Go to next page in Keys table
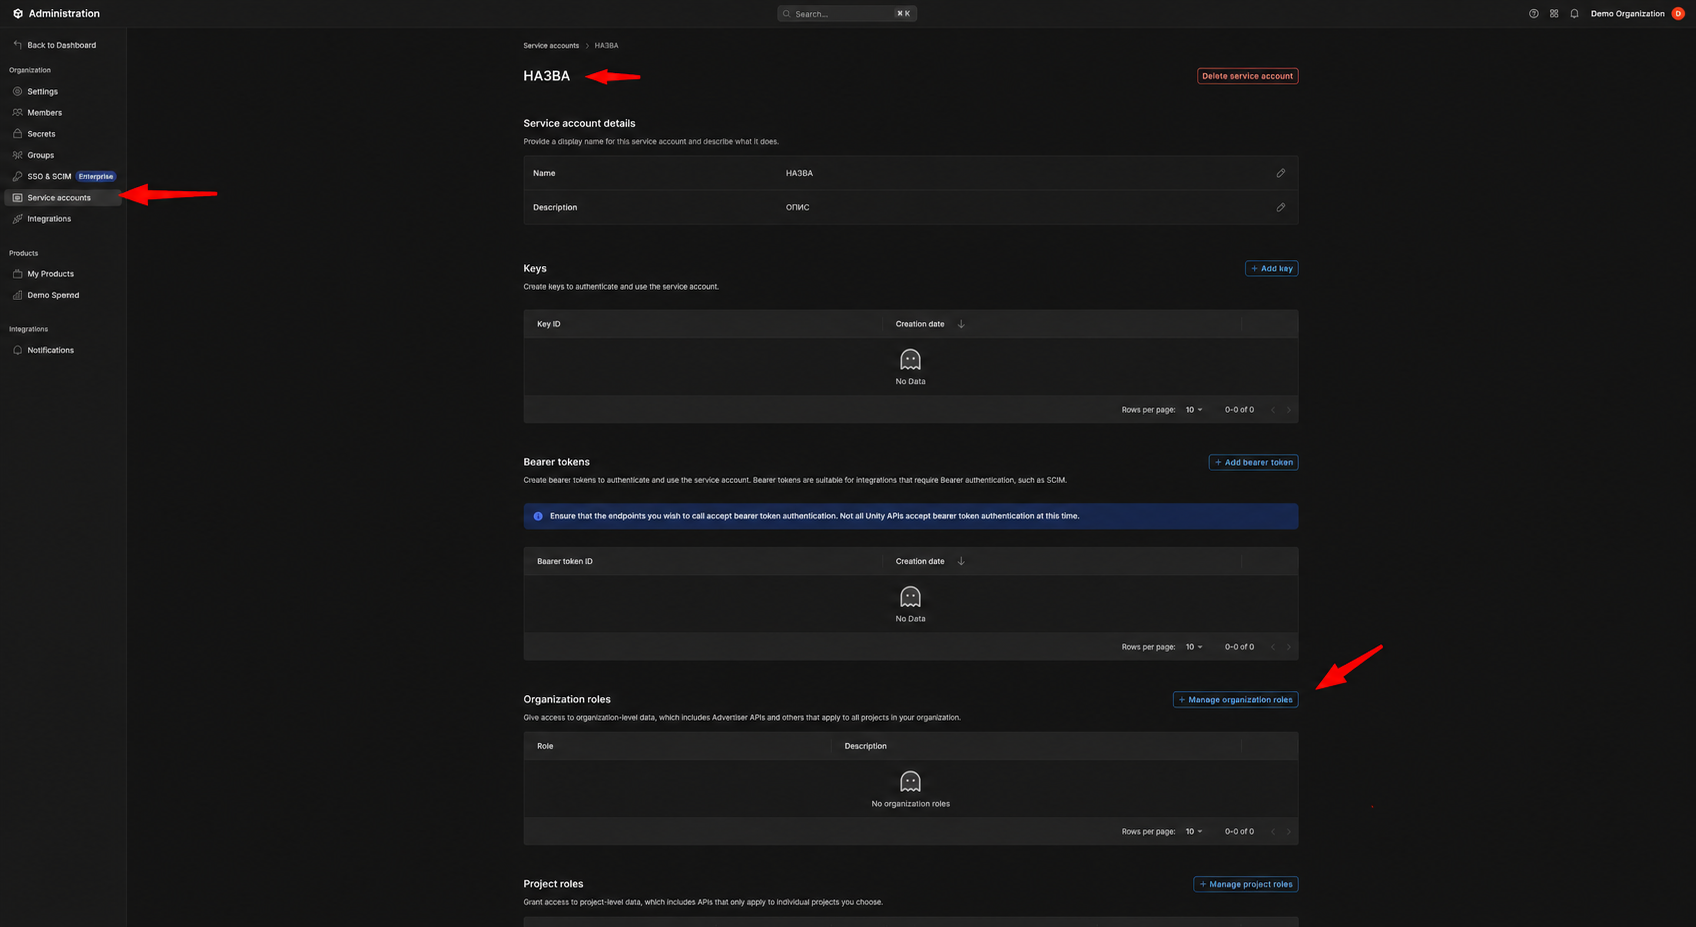Image resolution: width=1696 pixels, height=927 pixels. [x=1288, y=410]
